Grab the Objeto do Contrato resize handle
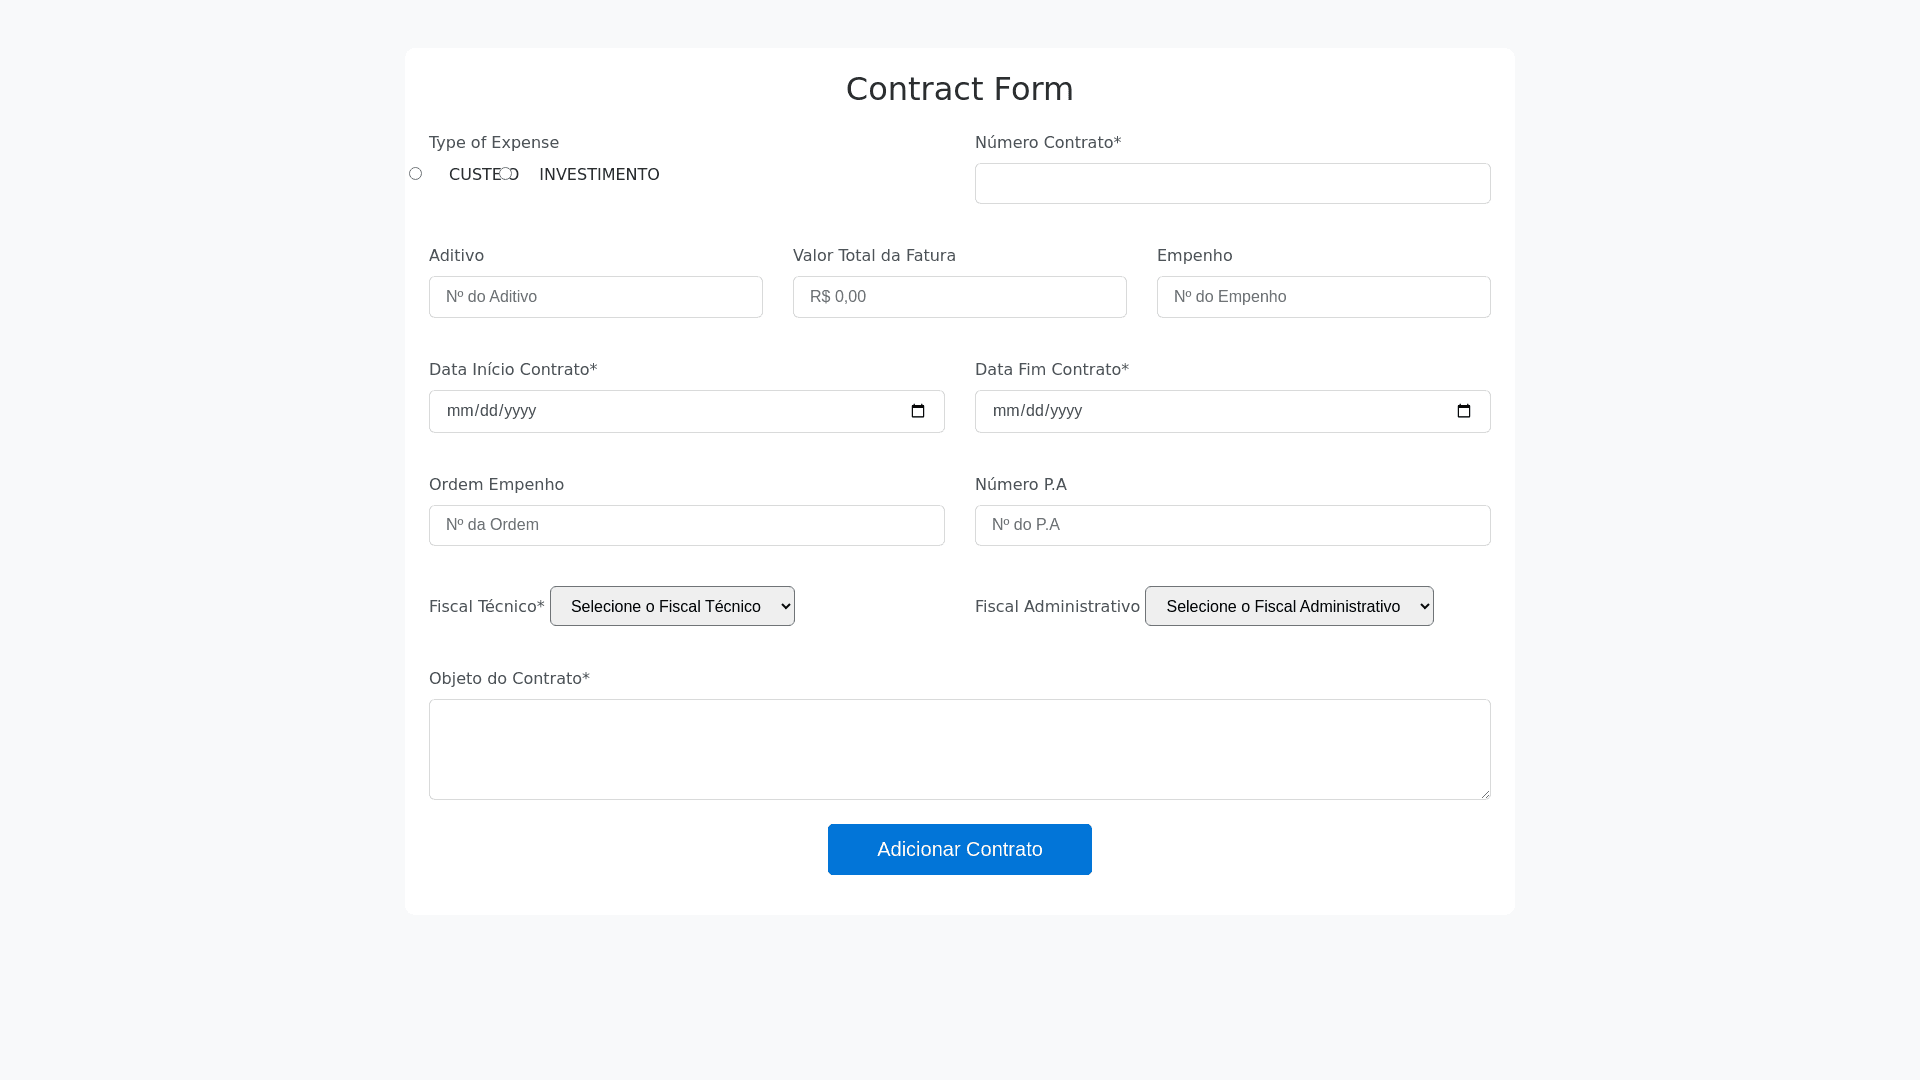 pyautogui.click(x=1484, y=793)
